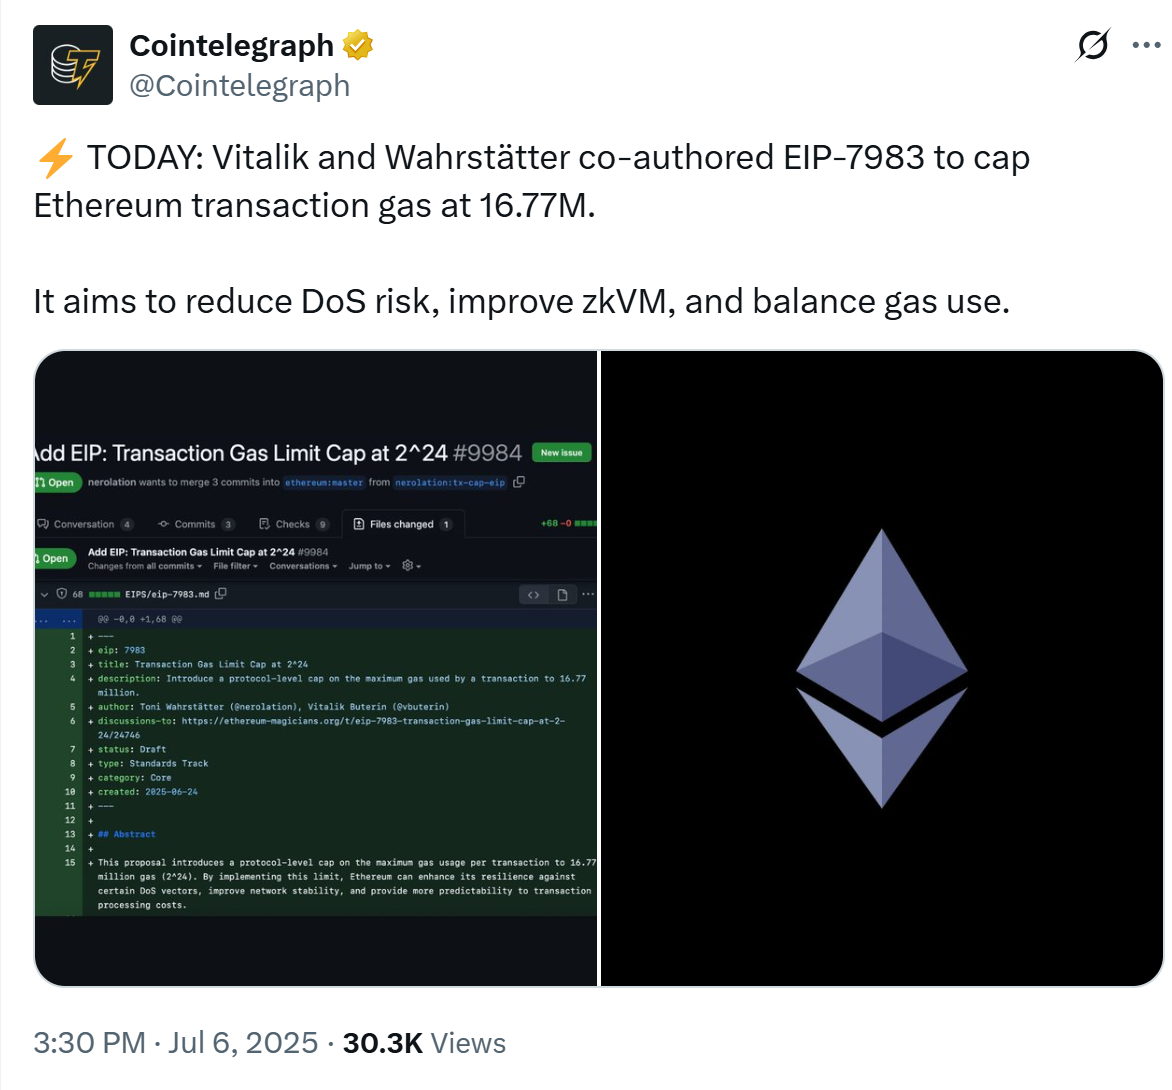
Task: Open the "Changes from all commits" dropdown
Action: point(145,566)
